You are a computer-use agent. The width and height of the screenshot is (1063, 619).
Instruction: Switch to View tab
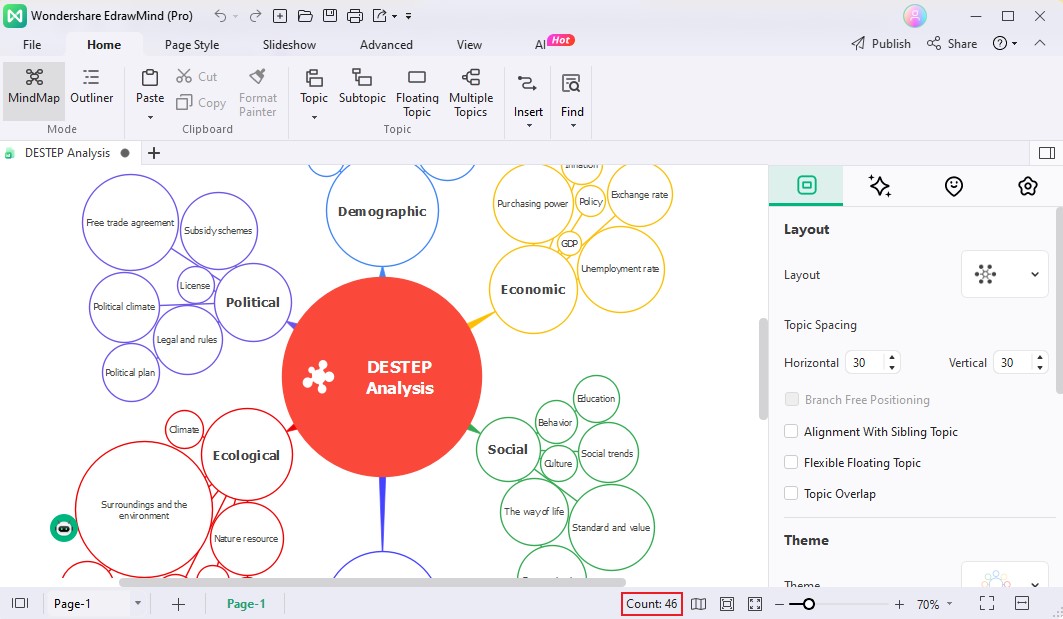[469, 45]
